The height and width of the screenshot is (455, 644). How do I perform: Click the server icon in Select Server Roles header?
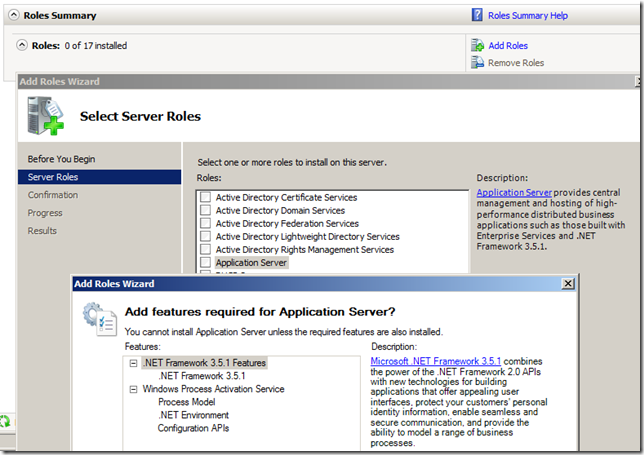[x=46, y=117]
